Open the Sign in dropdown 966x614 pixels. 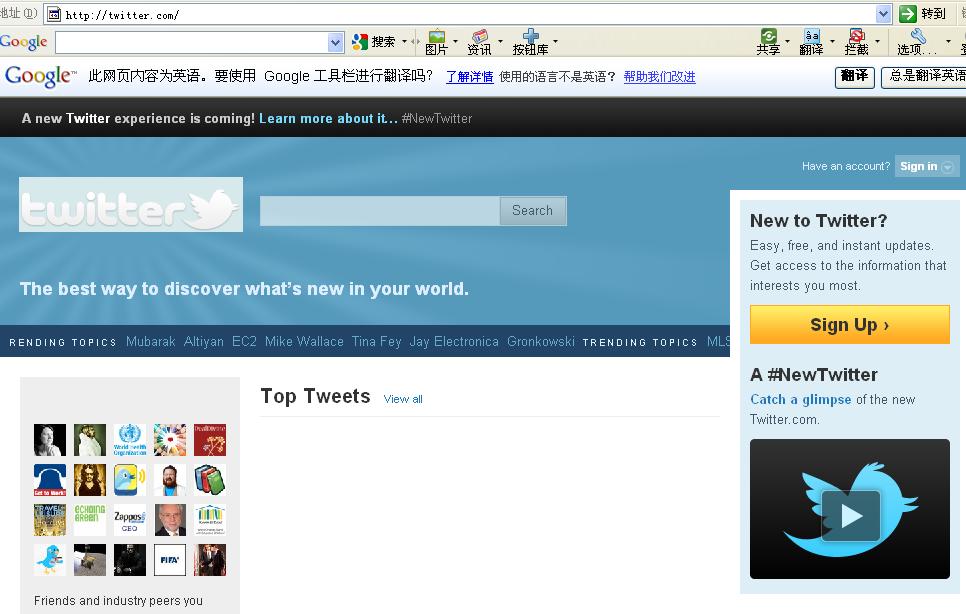pos(927,166)
